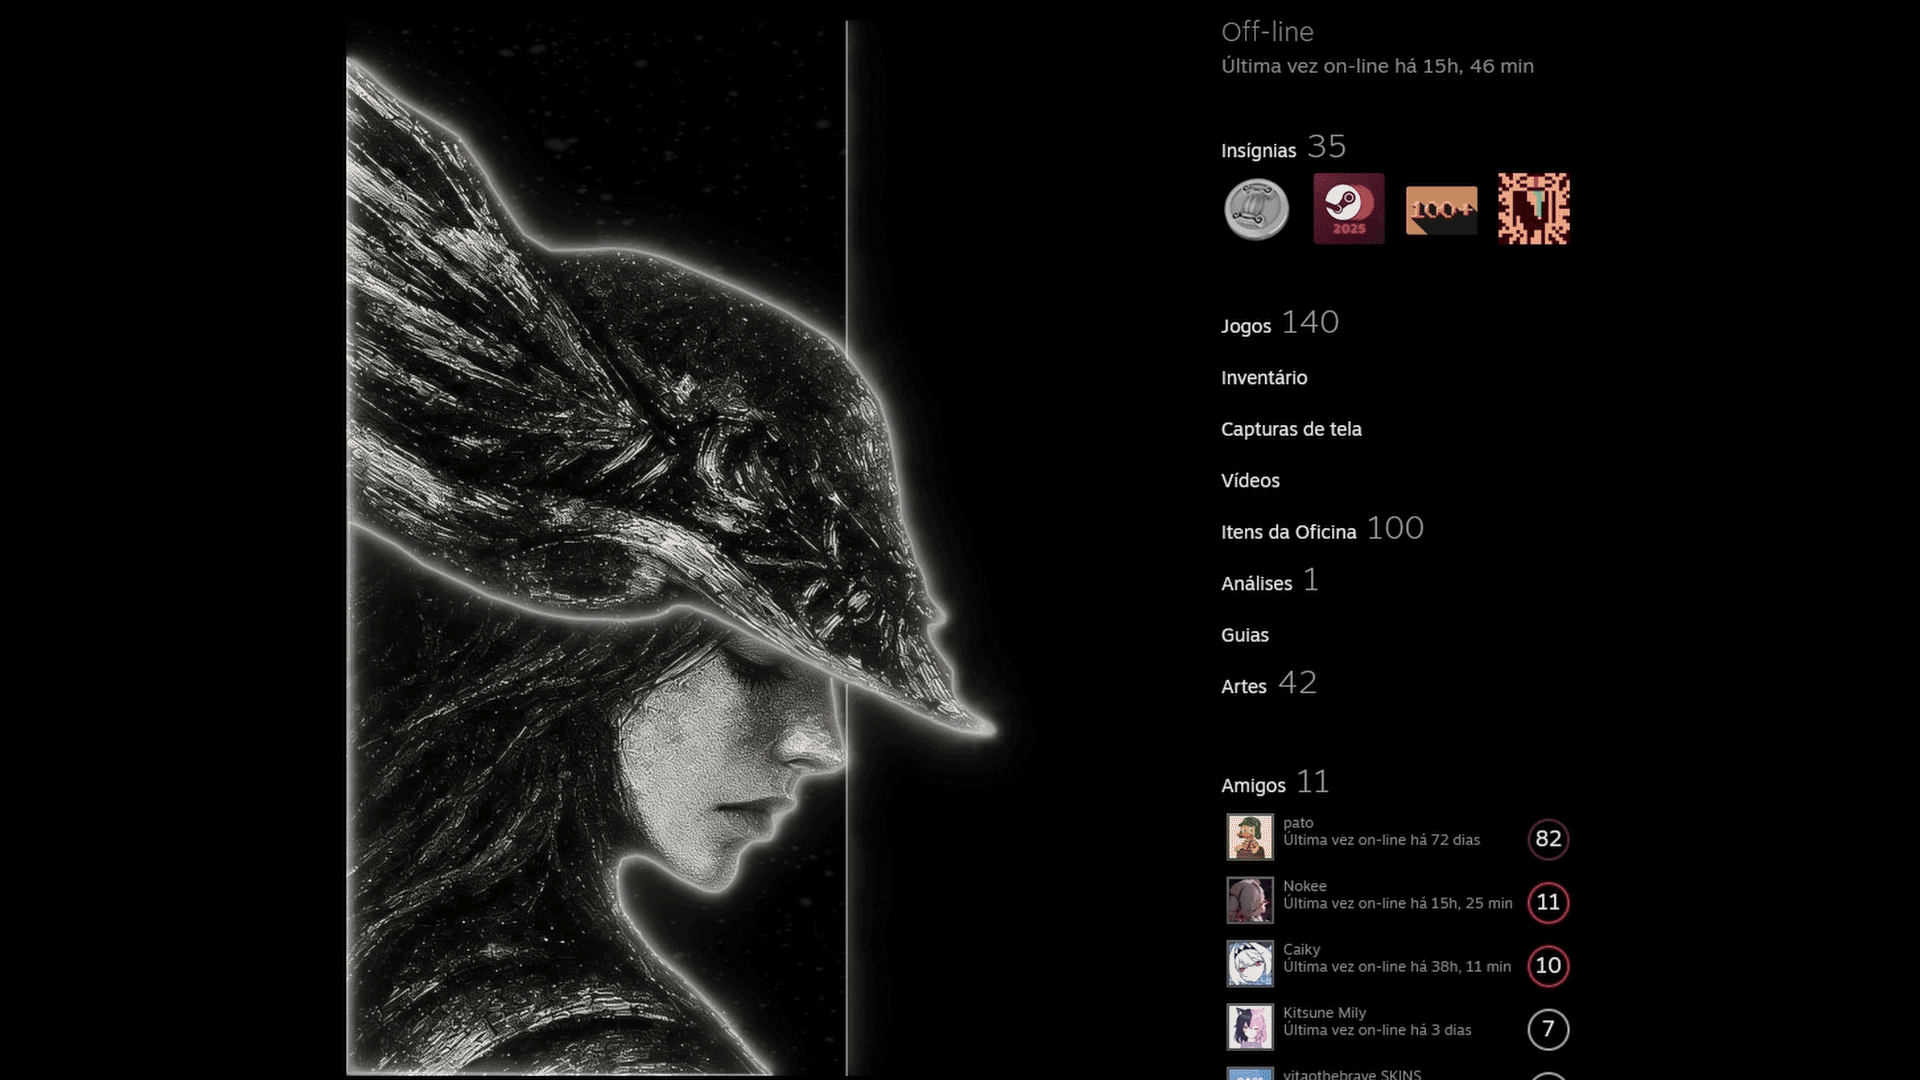This screenshot has height=1080, width=1920.
Task: Open the pixelated red badge icon
Action: (1533, 209)
